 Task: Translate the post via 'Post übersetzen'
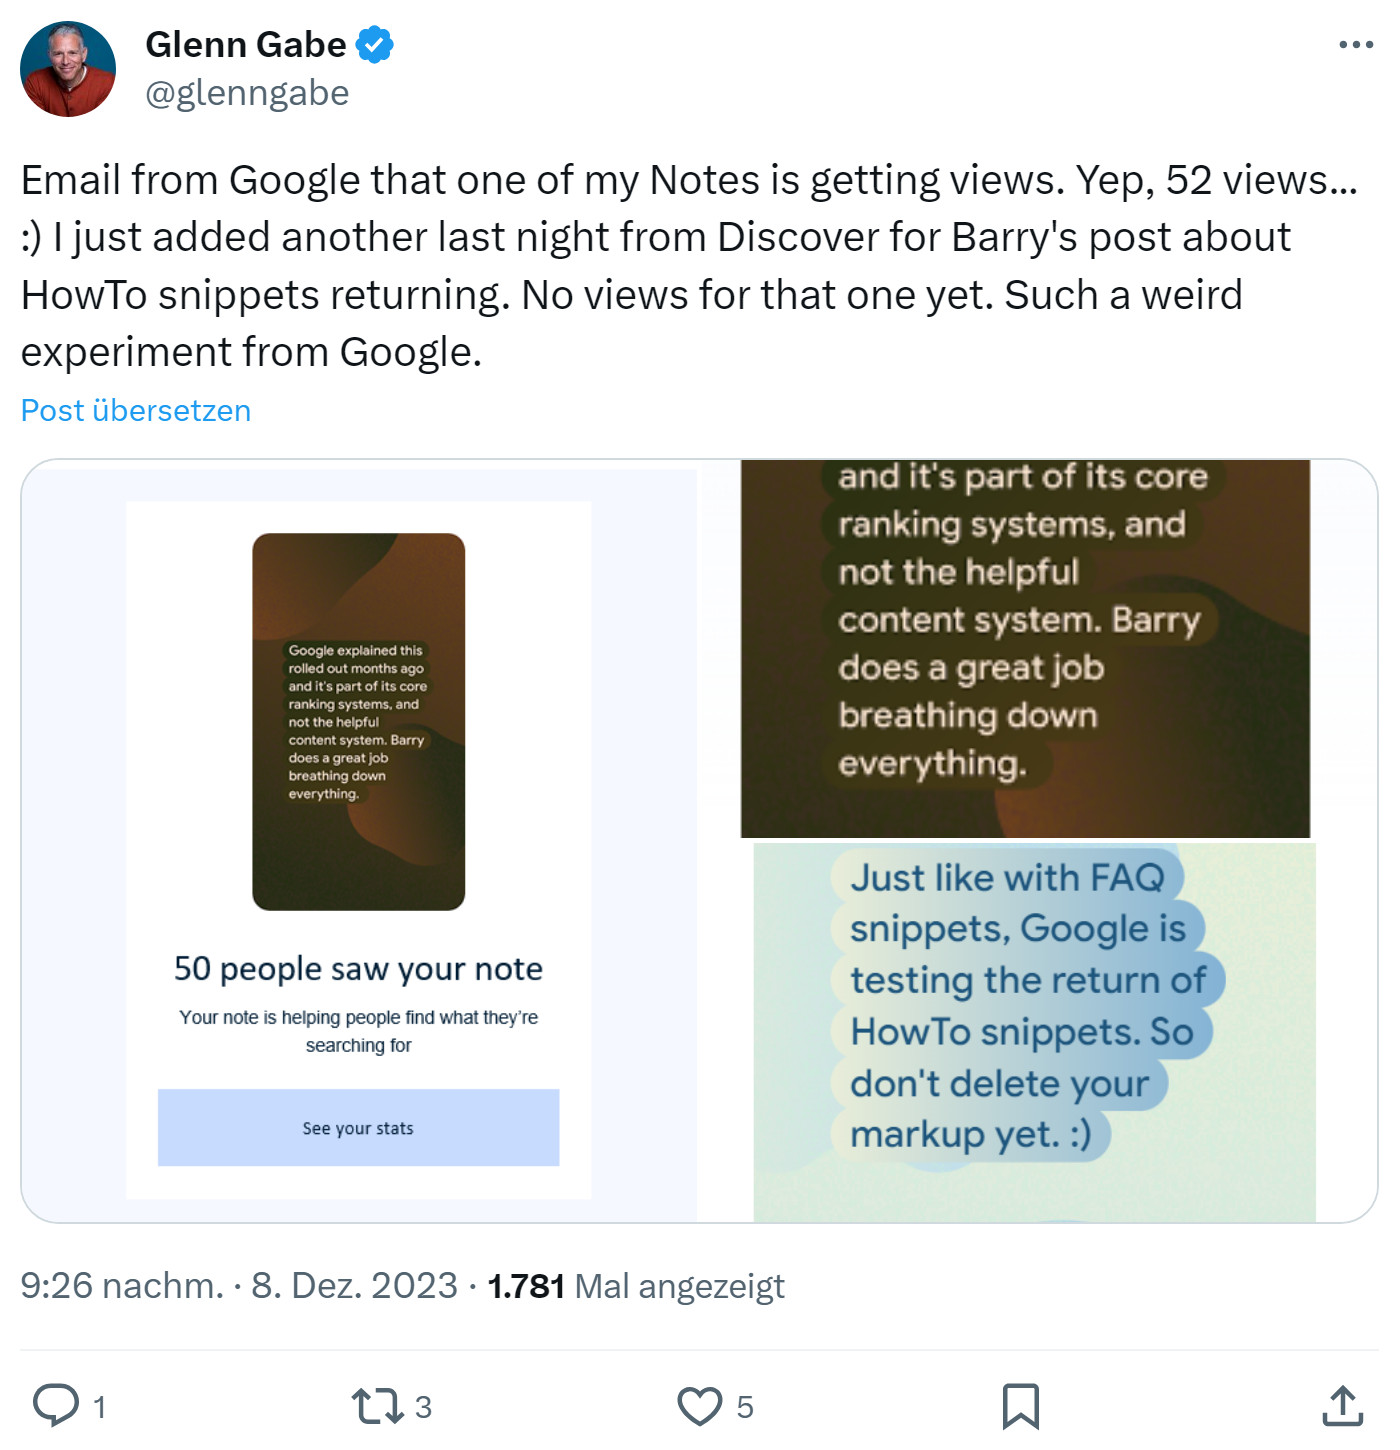coord(135,410)
